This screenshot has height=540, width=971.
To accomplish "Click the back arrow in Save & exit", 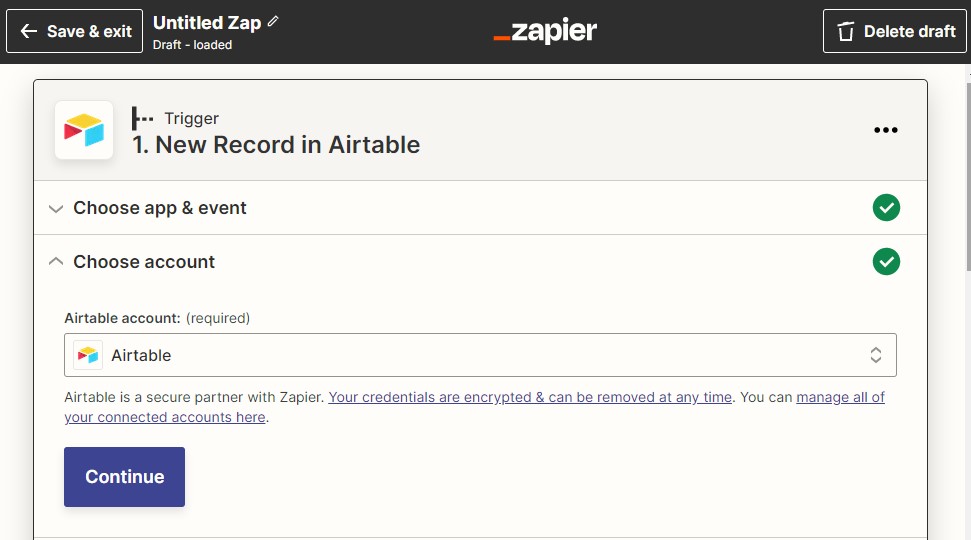I will tap(28, 31).
